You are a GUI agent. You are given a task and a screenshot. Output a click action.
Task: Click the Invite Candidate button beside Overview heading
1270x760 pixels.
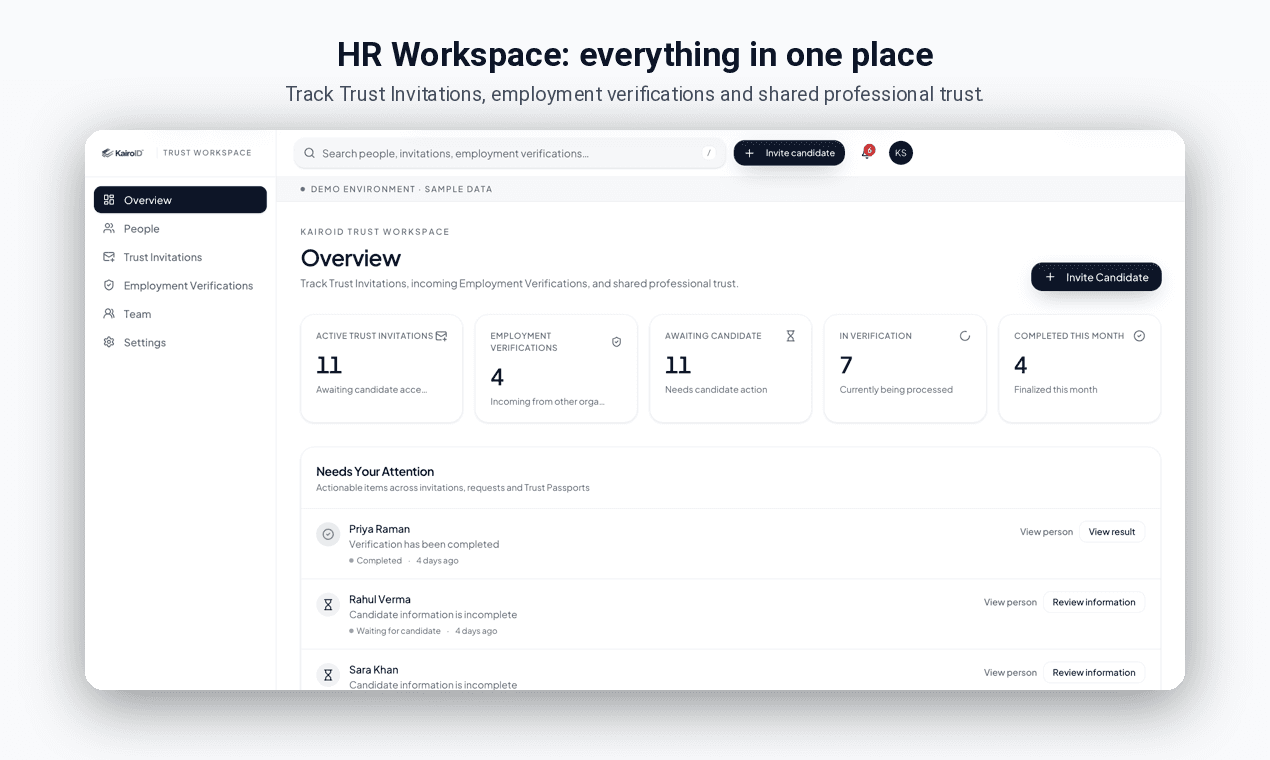1096,277
